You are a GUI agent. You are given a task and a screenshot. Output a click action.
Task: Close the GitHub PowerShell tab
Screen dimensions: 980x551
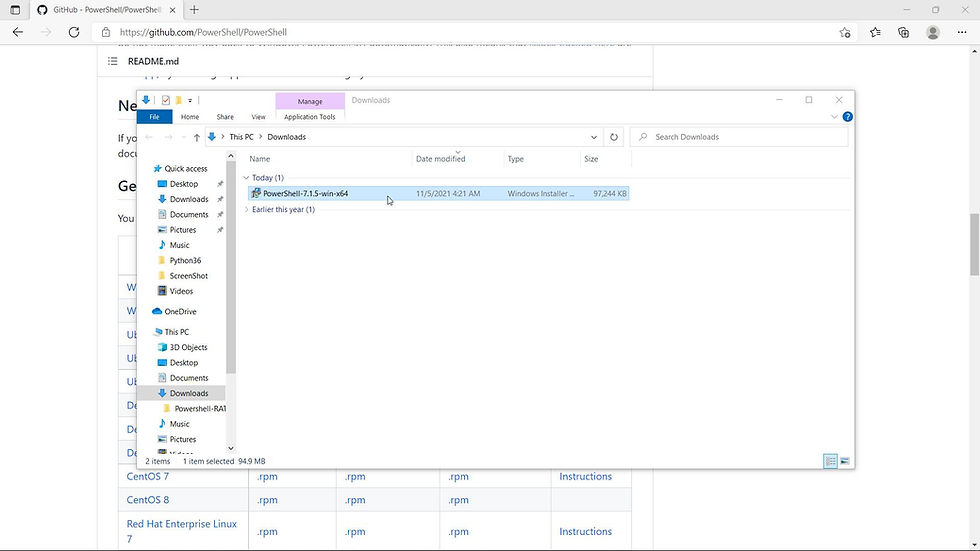point(172,10)
